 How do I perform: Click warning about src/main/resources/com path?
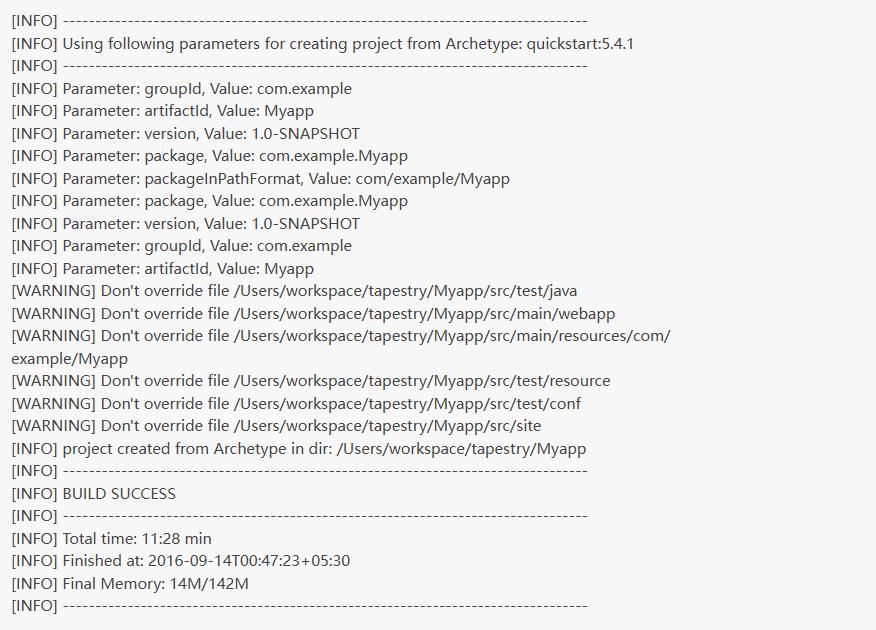(x=341, y=336)
